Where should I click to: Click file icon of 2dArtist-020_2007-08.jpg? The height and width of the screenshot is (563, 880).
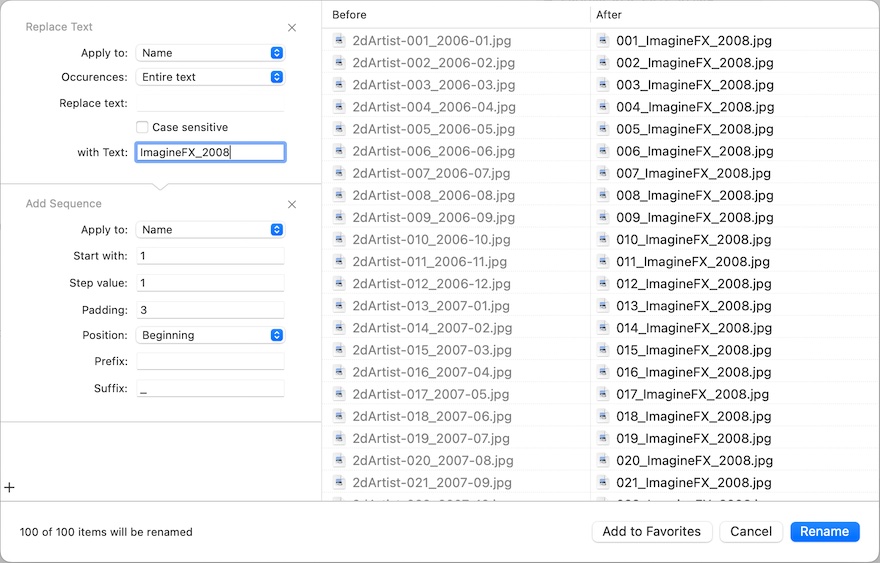pyautogui.click(x=339, y=460)
